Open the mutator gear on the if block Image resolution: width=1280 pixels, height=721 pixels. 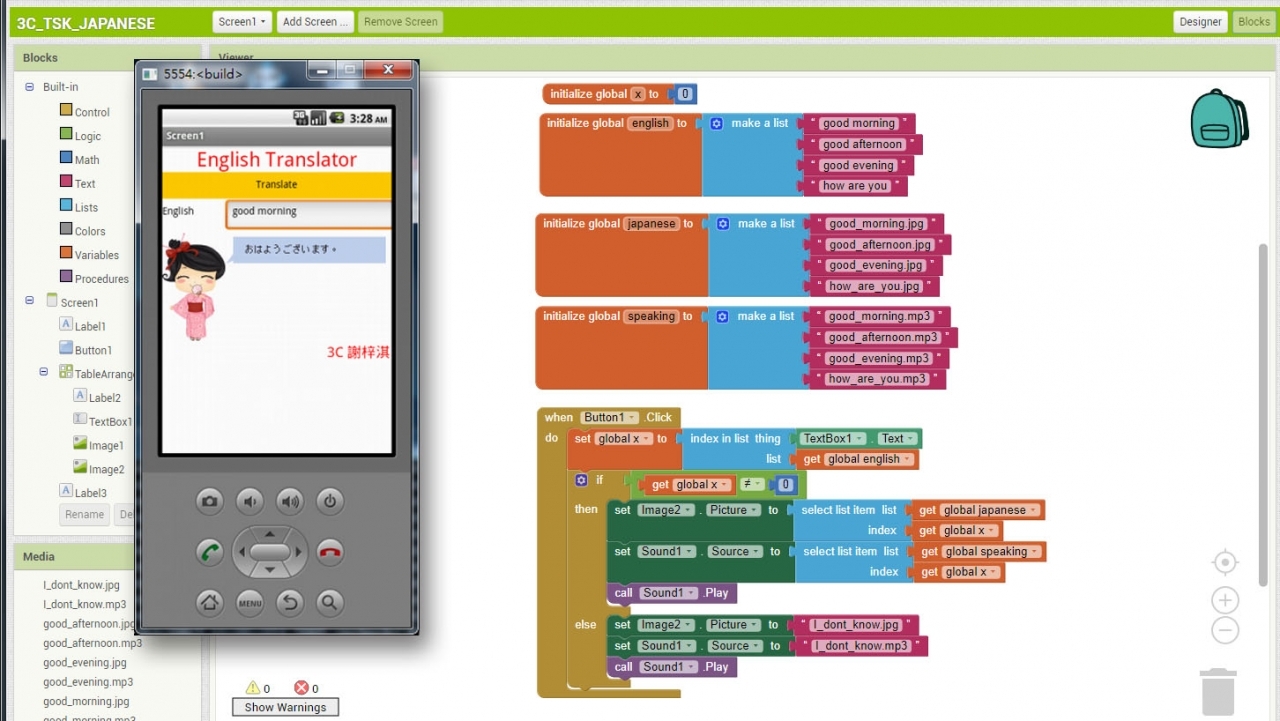[581, 480]
